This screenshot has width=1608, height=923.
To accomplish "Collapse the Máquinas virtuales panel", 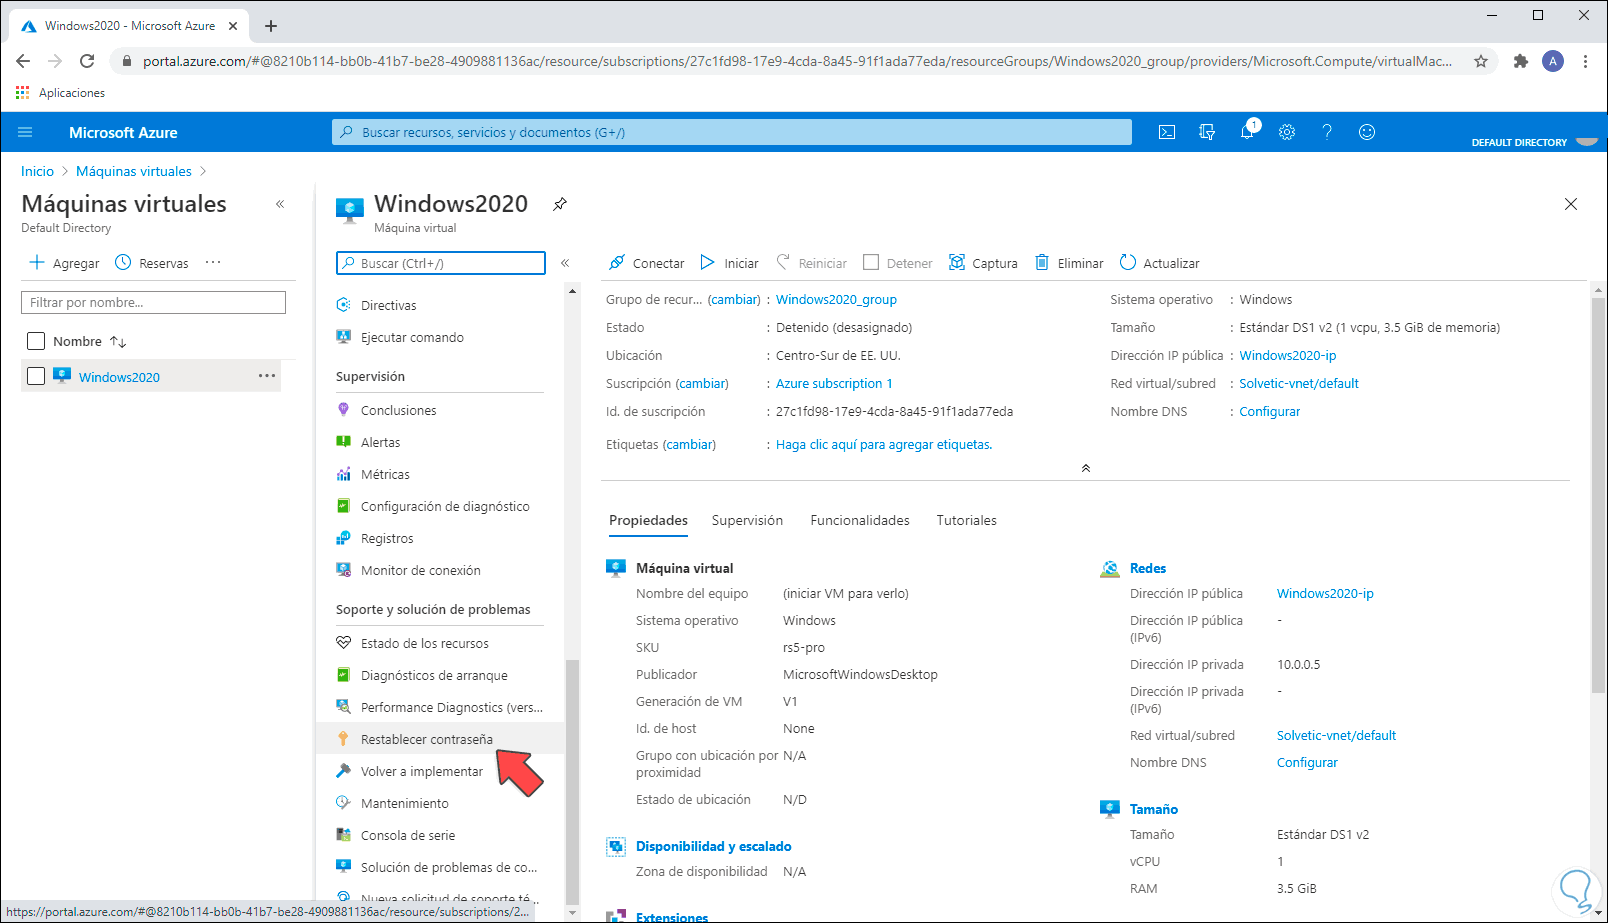I will [x=280, y=204].
